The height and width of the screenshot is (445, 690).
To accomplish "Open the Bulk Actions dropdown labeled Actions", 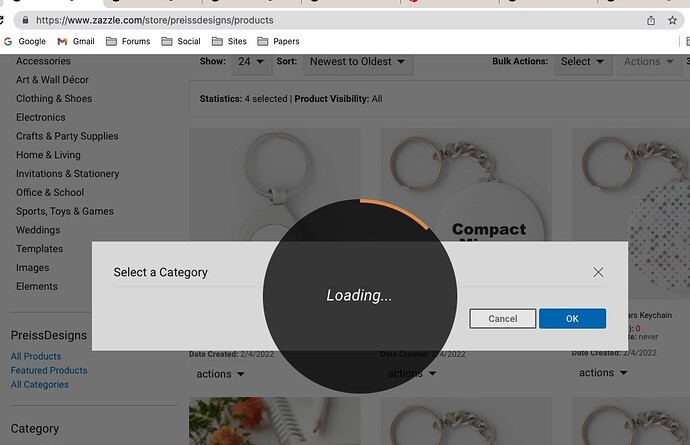I will [x=649, y=62].
